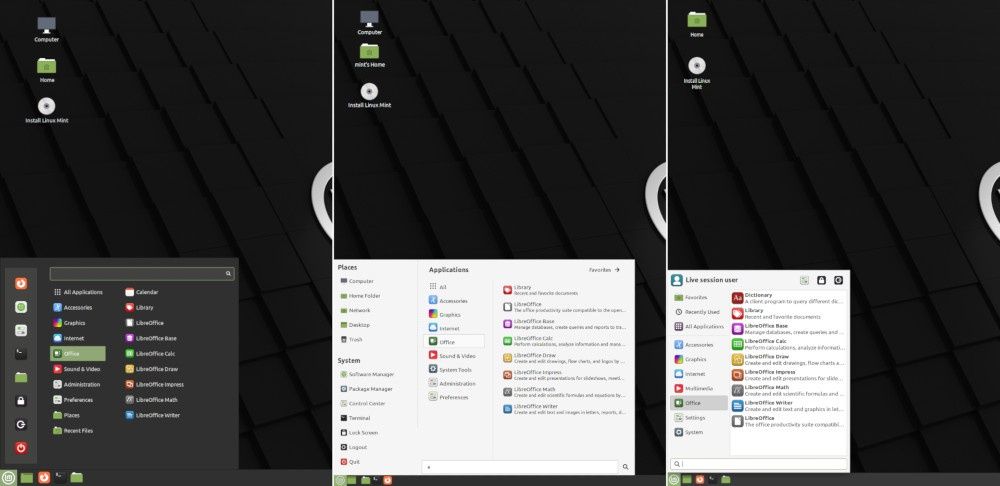Open settings icon beside Live session user
The width and height of the screenshot is (1000, 486).
(x=805, y=280)
